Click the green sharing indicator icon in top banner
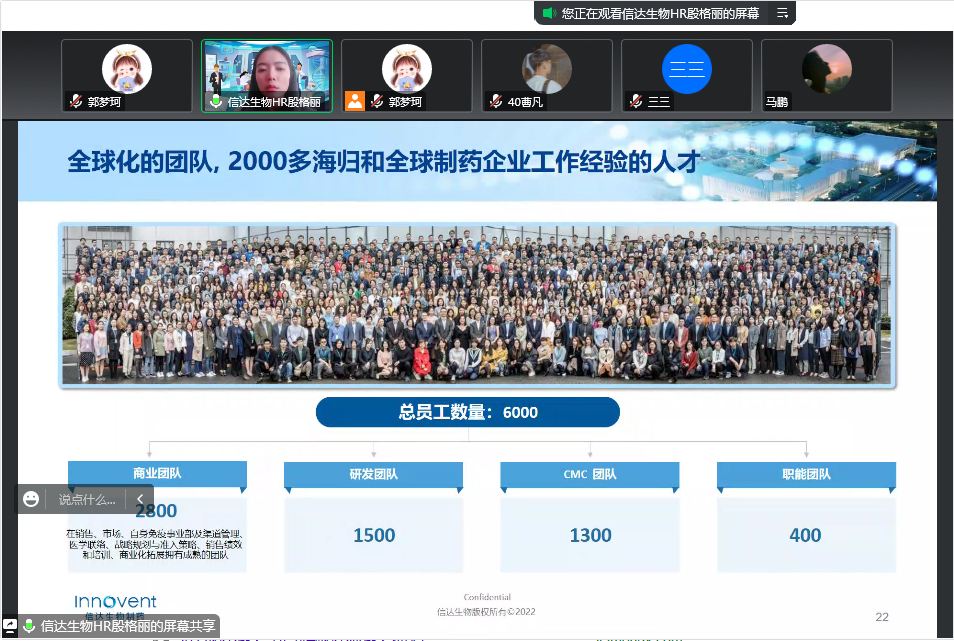The image size is (954, 641). pos(549,13)
